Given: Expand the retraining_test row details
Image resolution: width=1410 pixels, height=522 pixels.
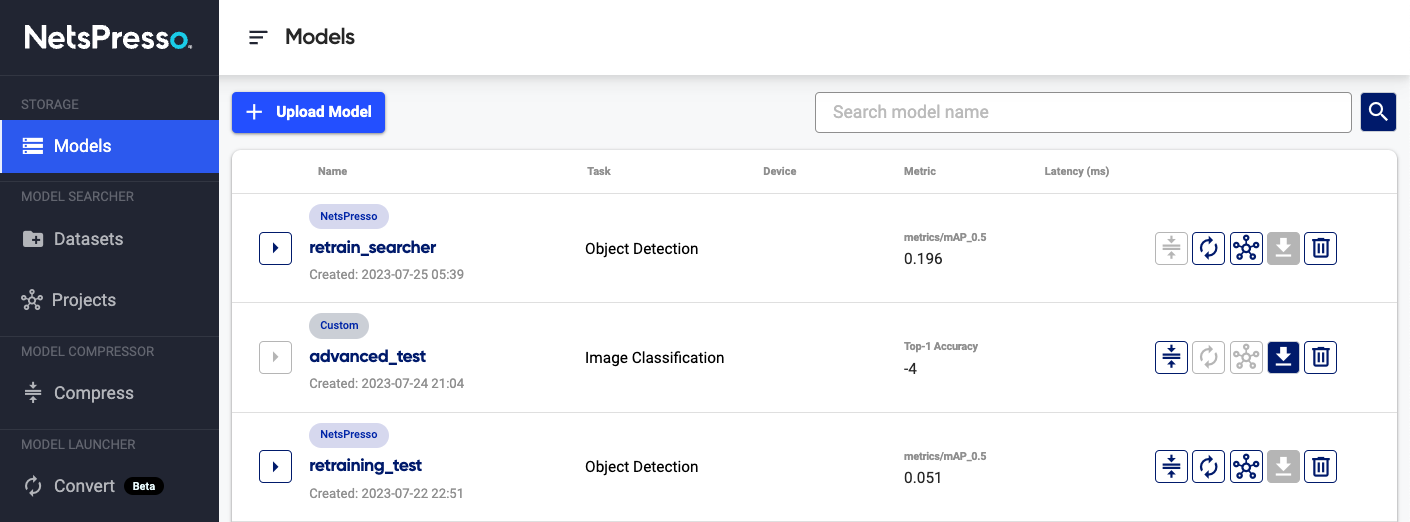Looking at the screenshot, I should click(x=275, y=466).
